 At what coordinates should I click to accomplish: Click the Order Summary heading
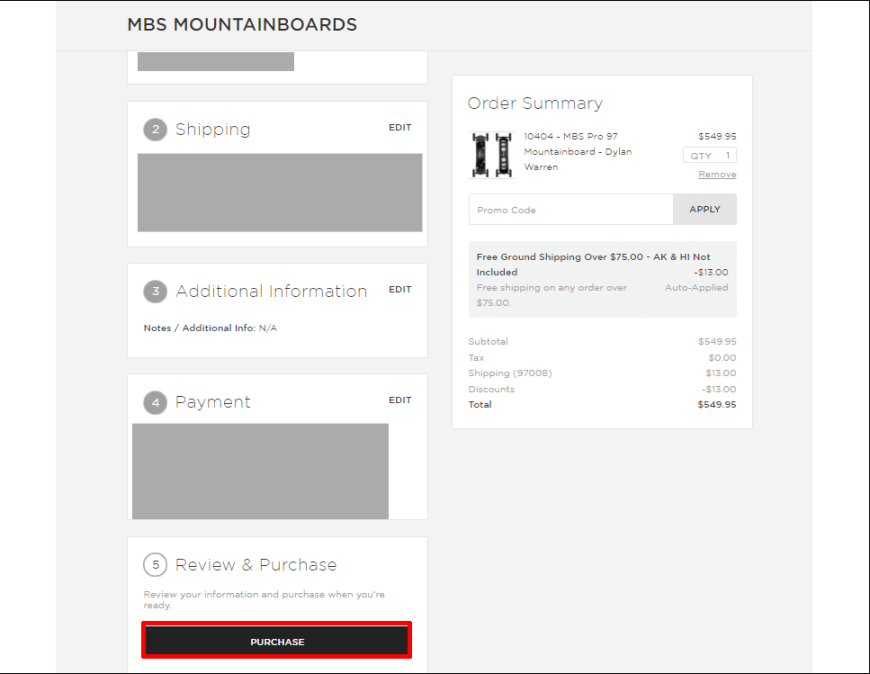(x=535, y=103)
